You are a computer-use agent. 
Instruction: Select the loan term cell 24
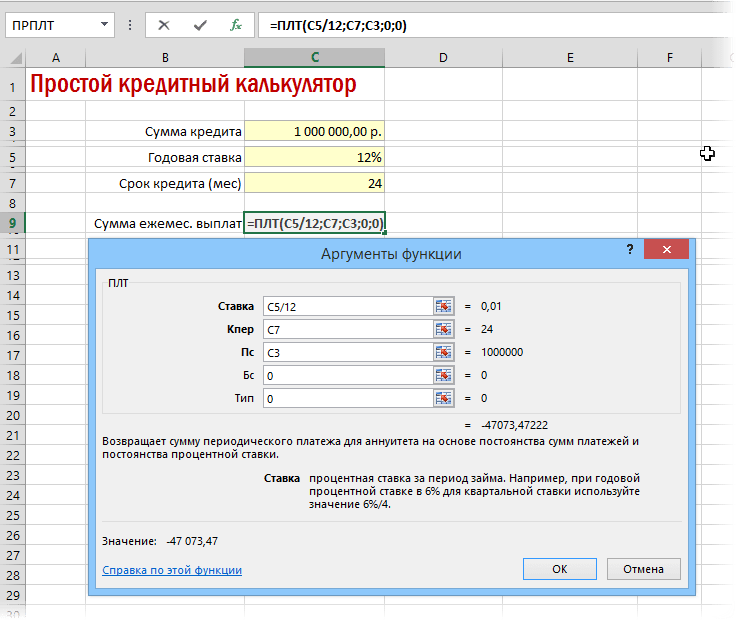[314, 183]
